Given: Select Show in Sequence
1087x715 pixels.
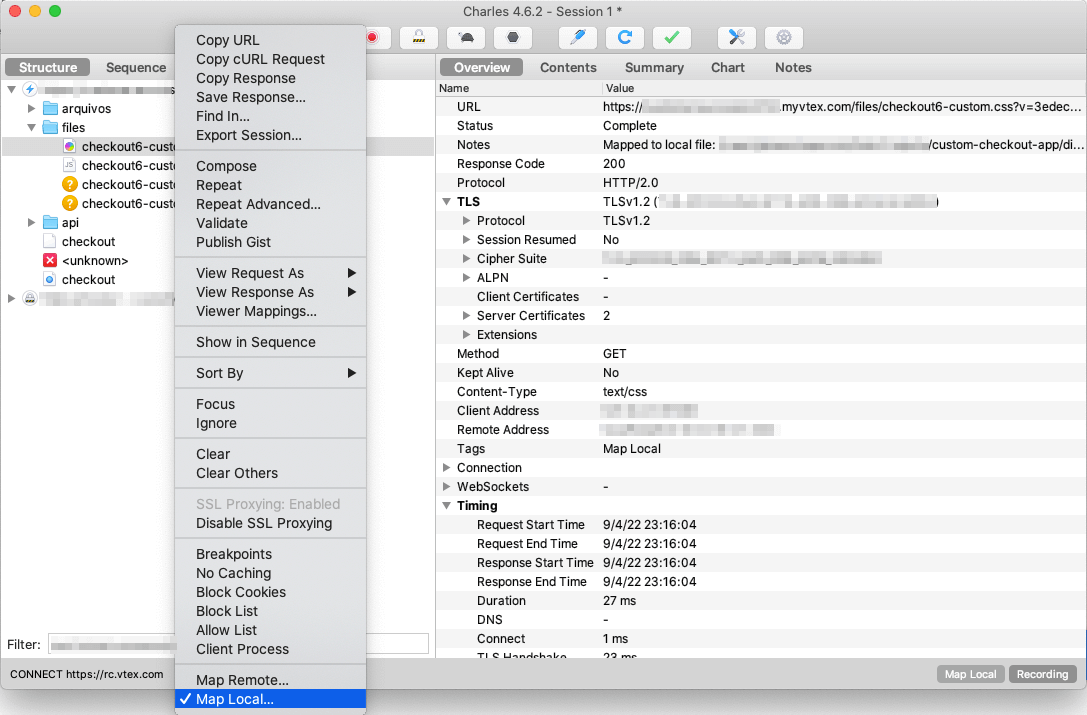Looking at the screenshot, I should pyautogui.click(x=270, y=342).
